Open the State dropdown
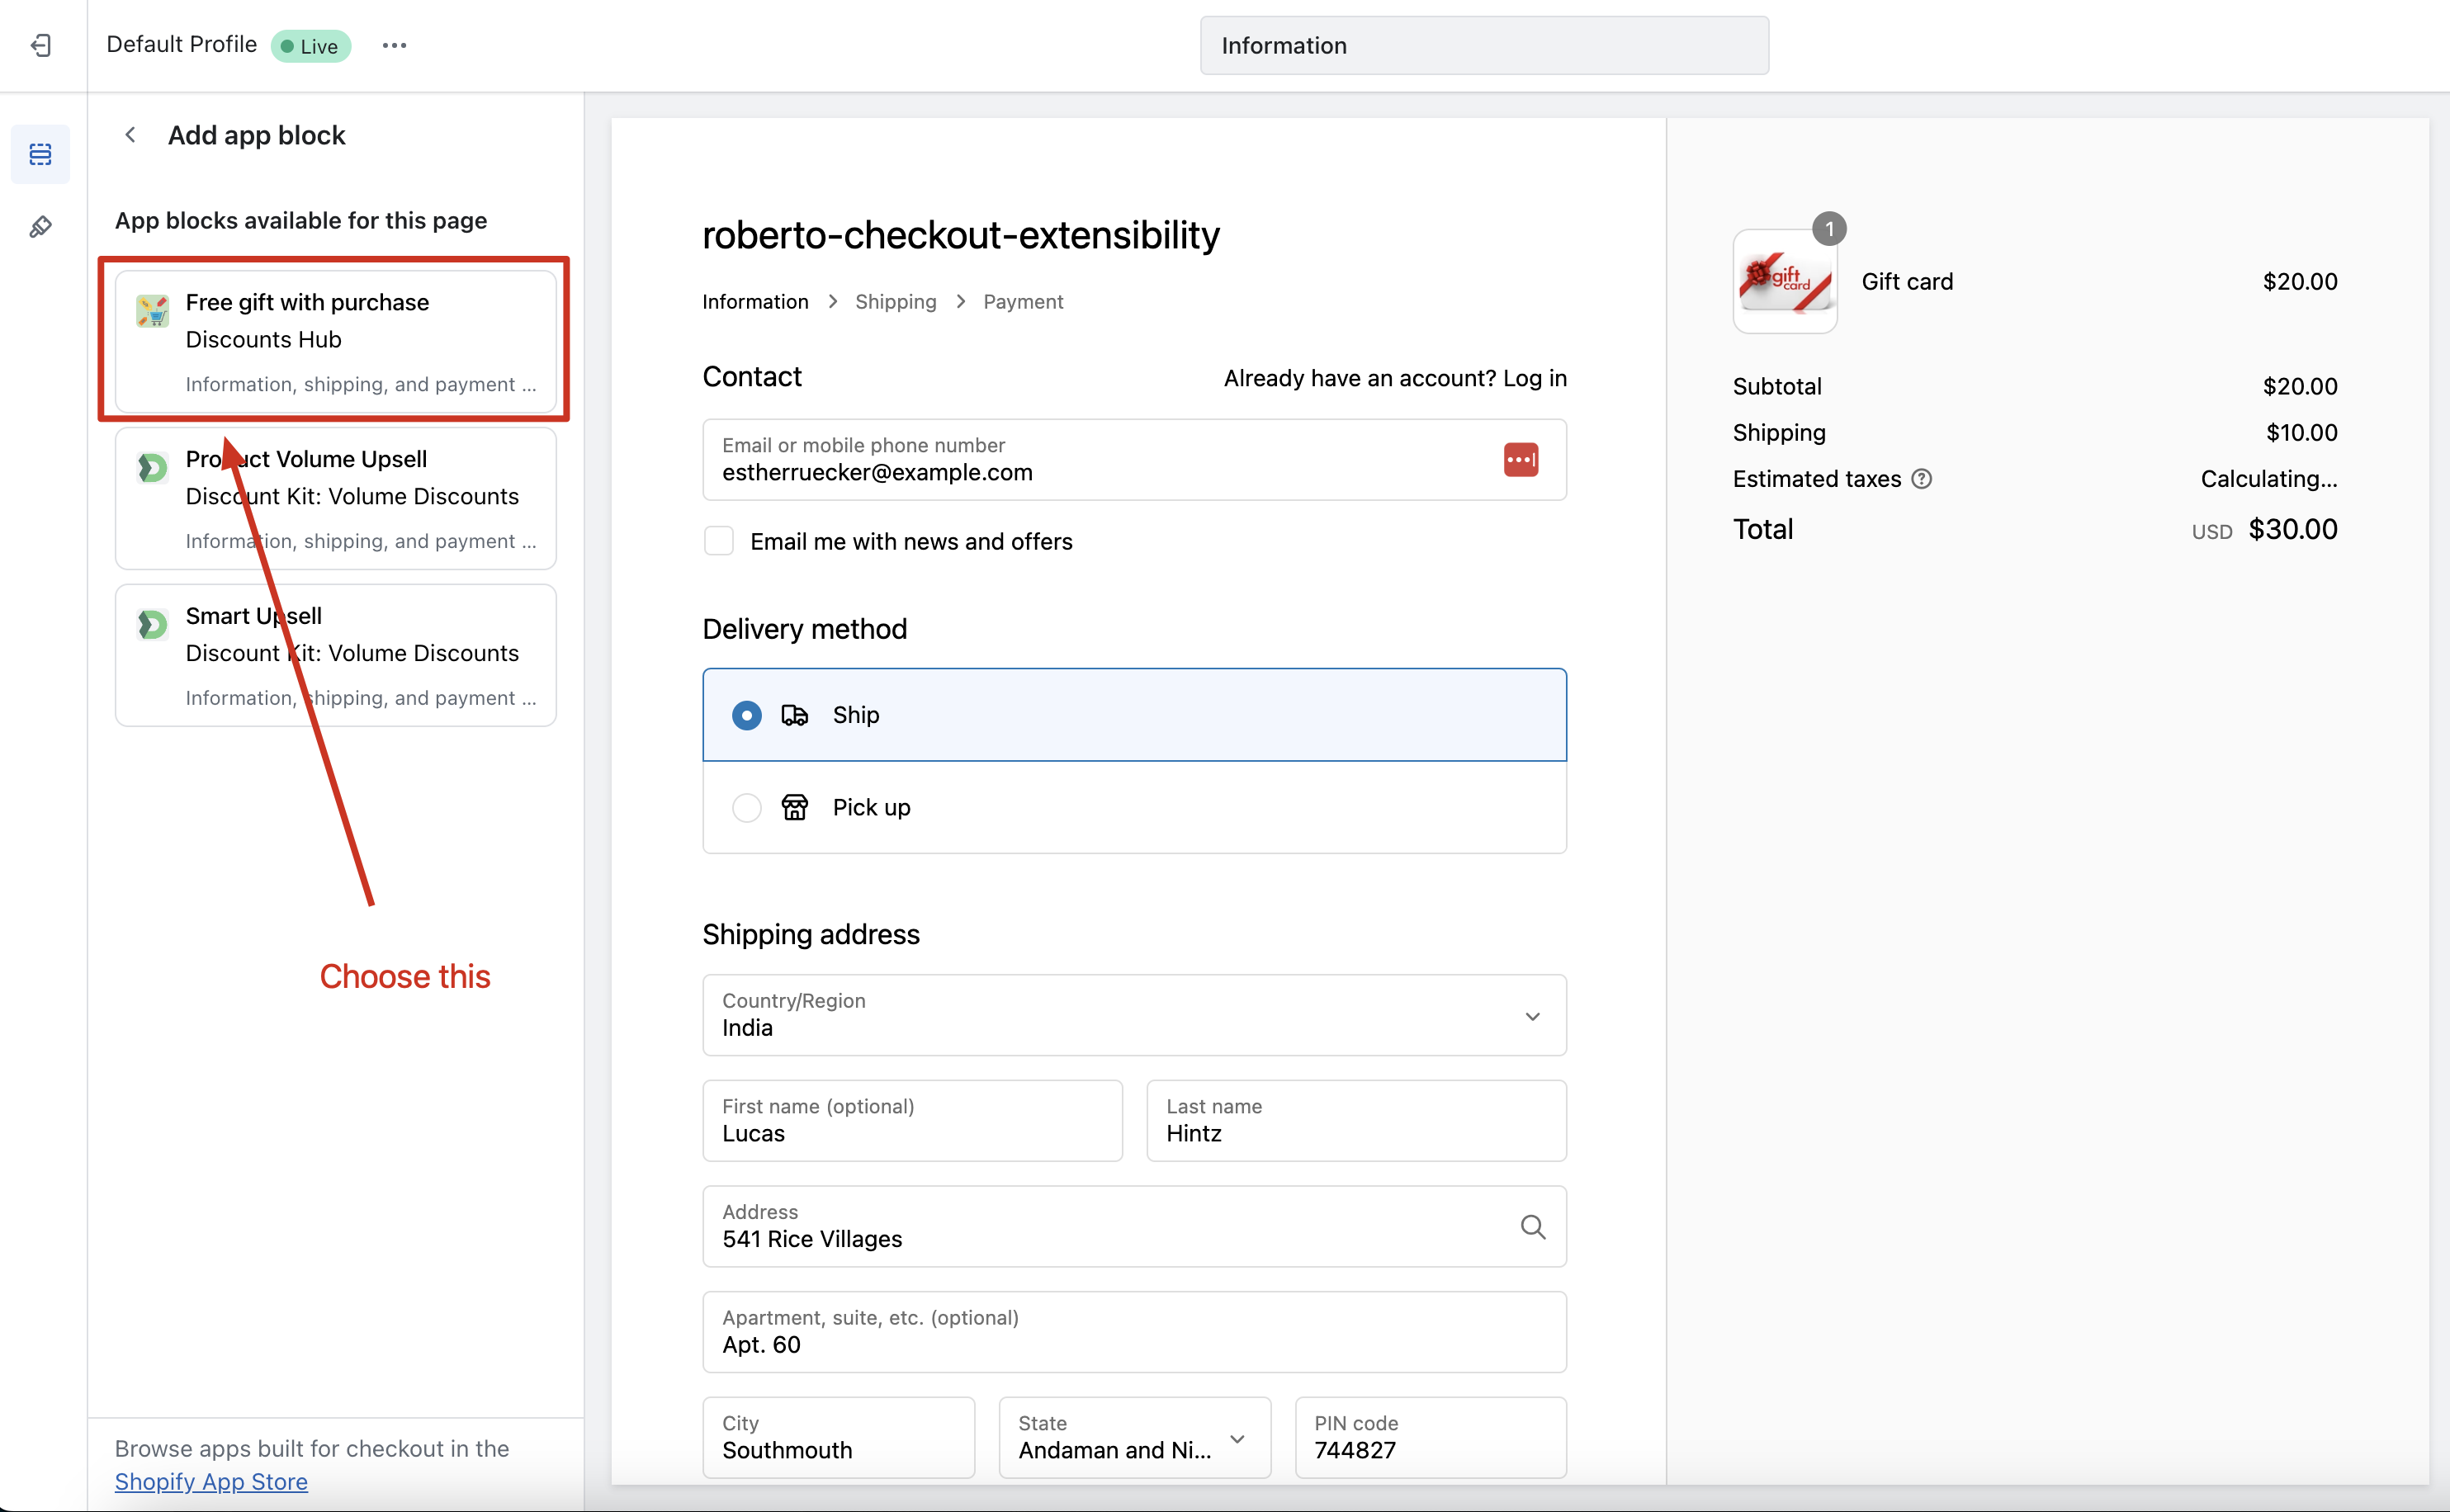The image size is (2450, 1512). tap(1133, 1438)
